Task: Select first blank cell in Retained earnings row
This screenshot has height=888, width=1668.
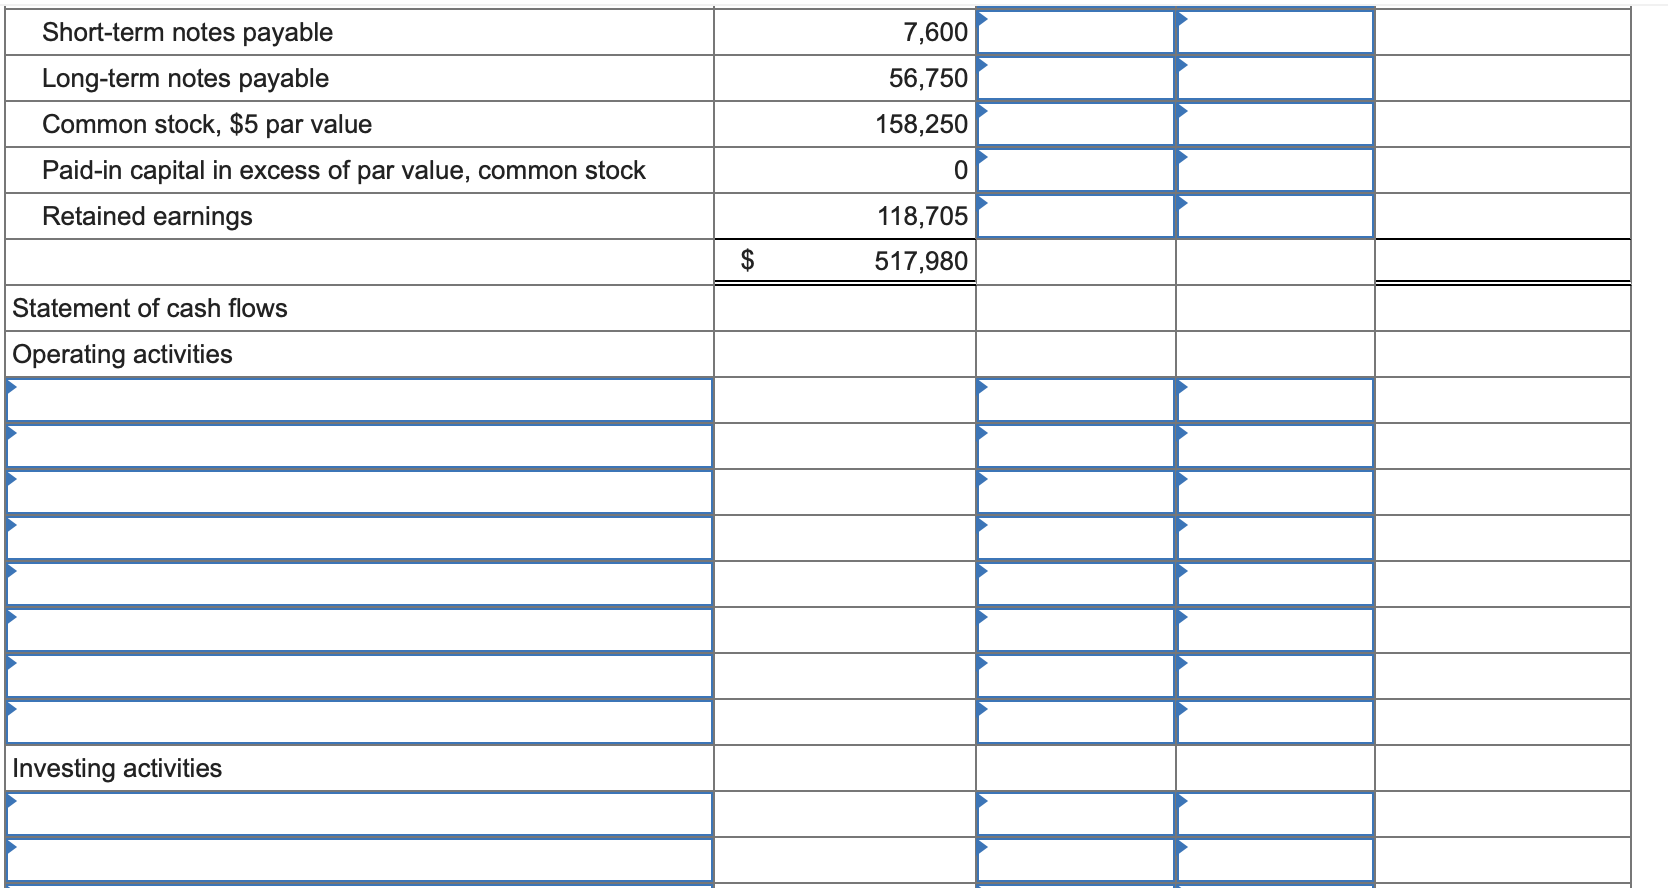Action: coord(1075,216)
